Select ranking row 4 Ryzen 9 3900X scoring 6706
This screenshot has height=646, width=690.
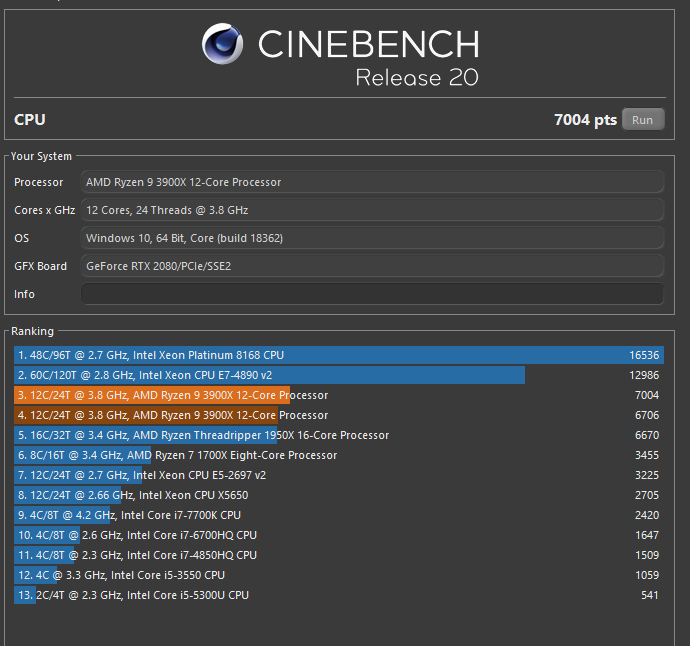pyautogui.click(x=339, y=415)
